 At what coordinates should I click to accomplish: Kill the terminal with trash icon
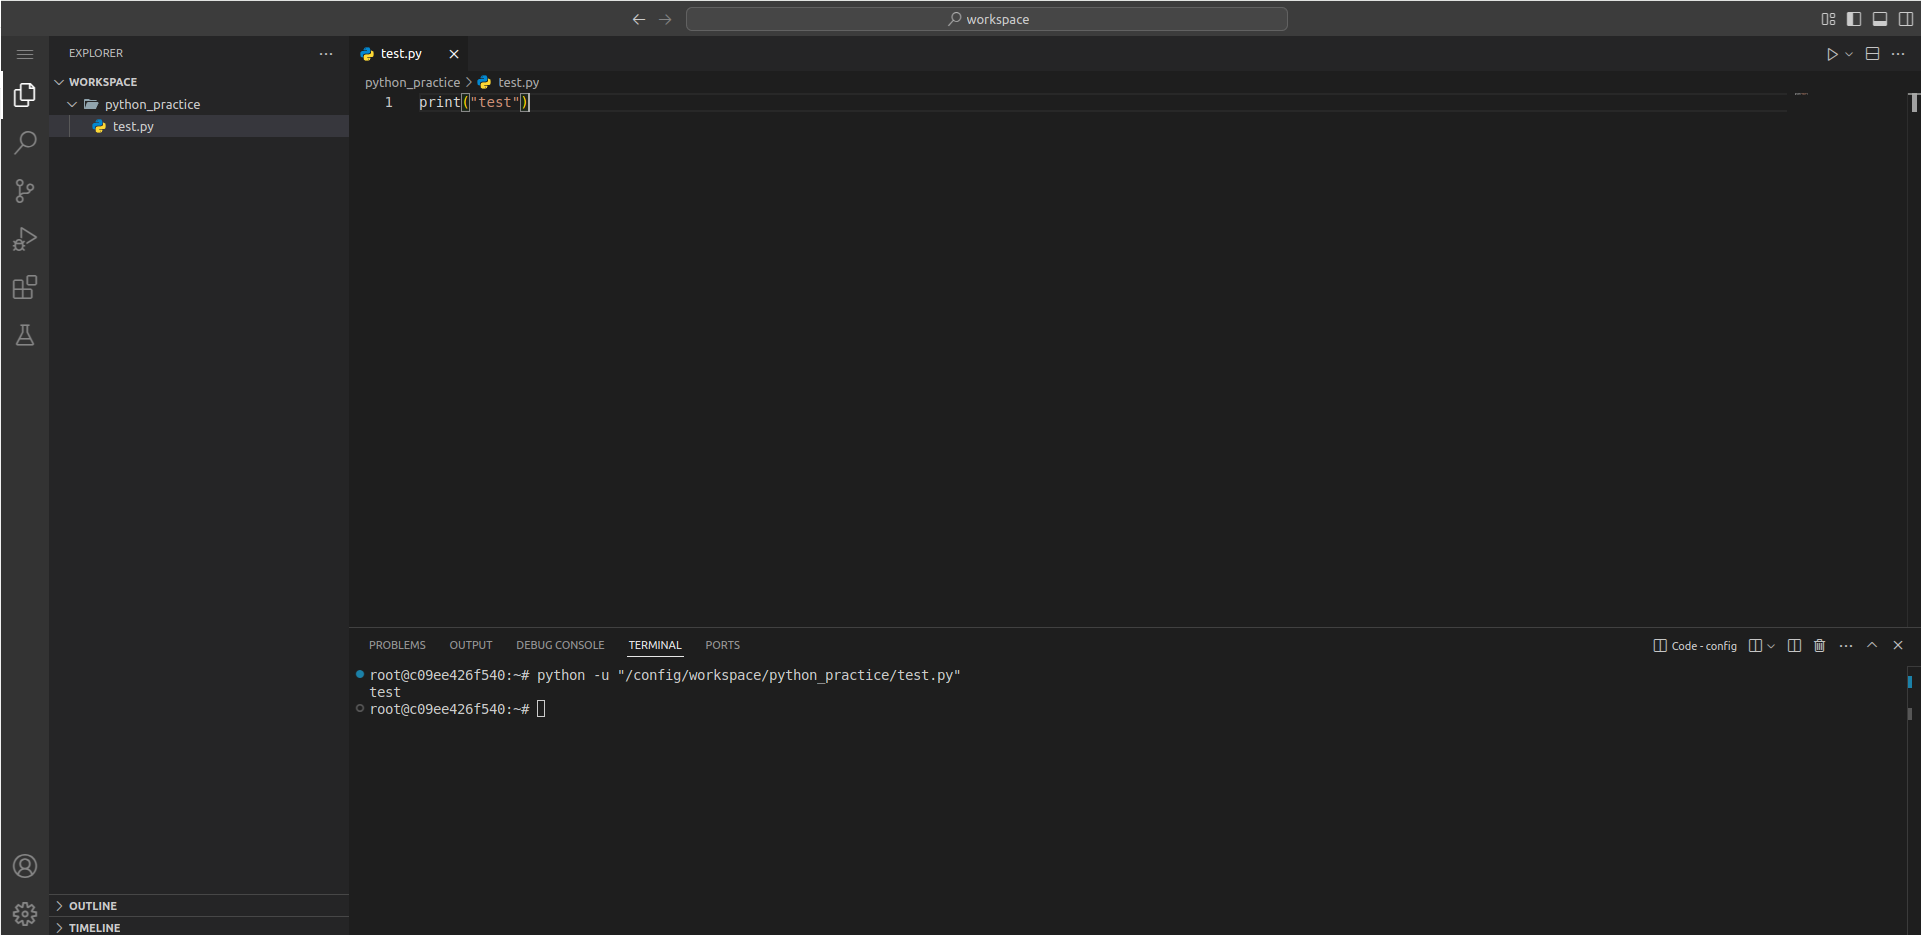tap(1819, 646)
